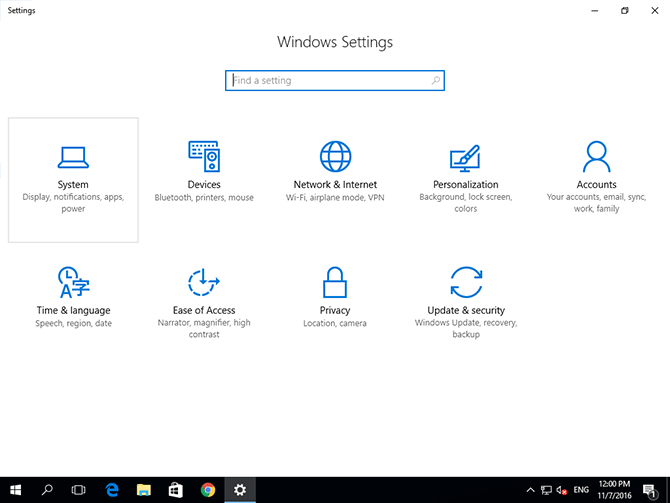Open Accounts person icon

(x=597, y=156)
